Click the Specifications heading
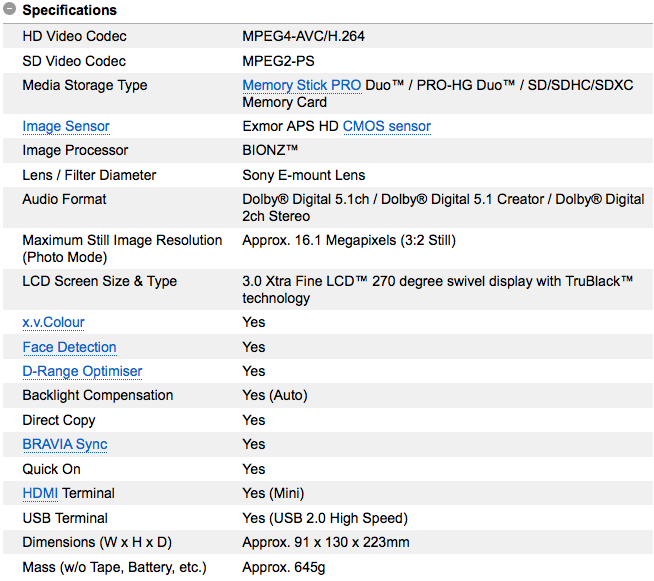The width and height of the screenshot is (654, 581). coord(70,10)
